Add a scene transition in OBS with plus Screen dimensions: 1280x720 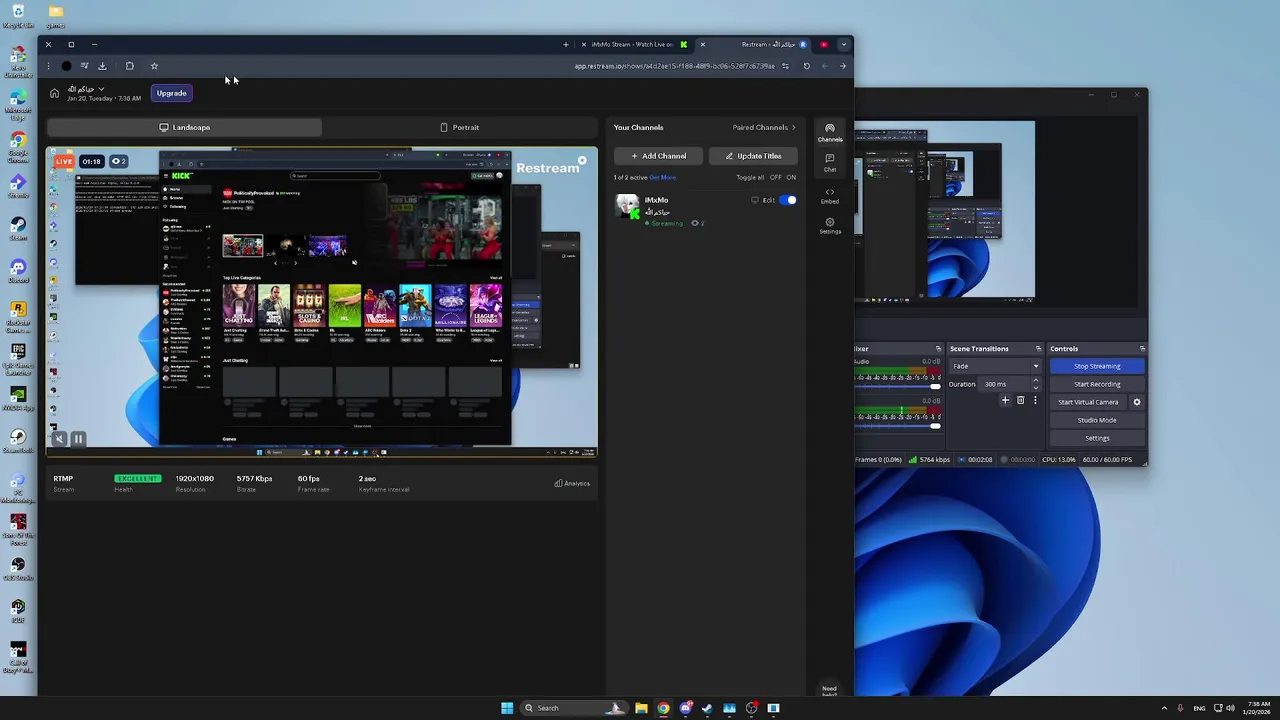pyautogui.click(x=1005, y=401)
